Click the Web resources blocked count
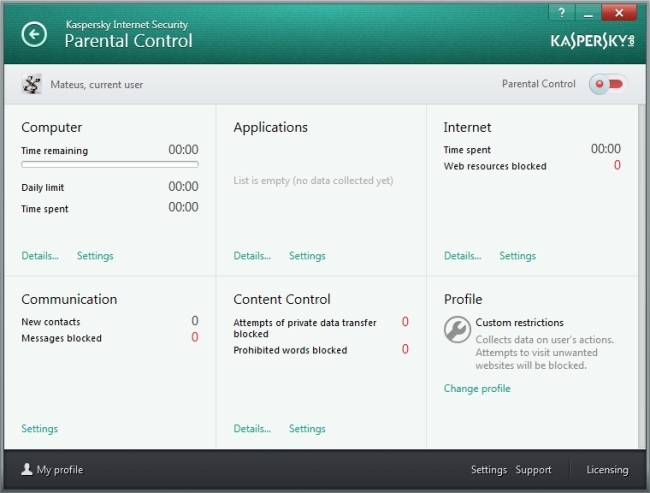 (x=617, y=165)
